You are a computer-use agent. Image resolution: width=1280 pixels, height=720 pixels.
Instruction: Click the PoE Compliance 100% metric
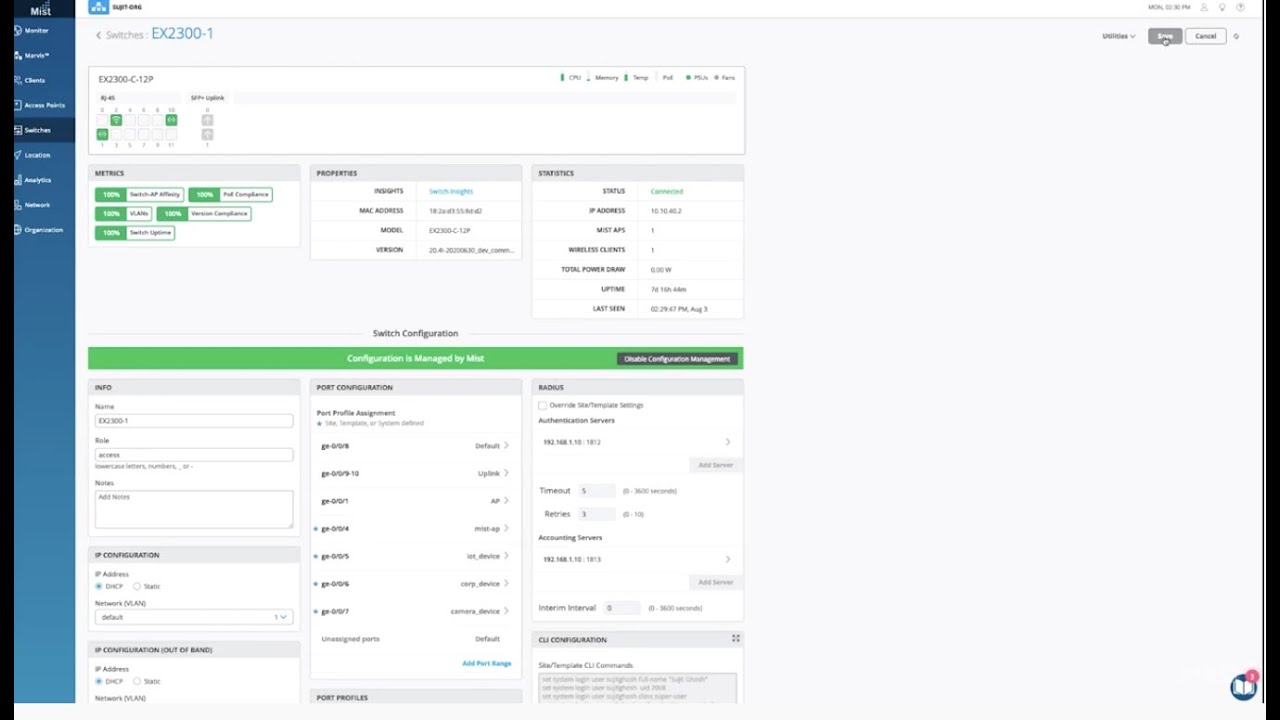230,195
